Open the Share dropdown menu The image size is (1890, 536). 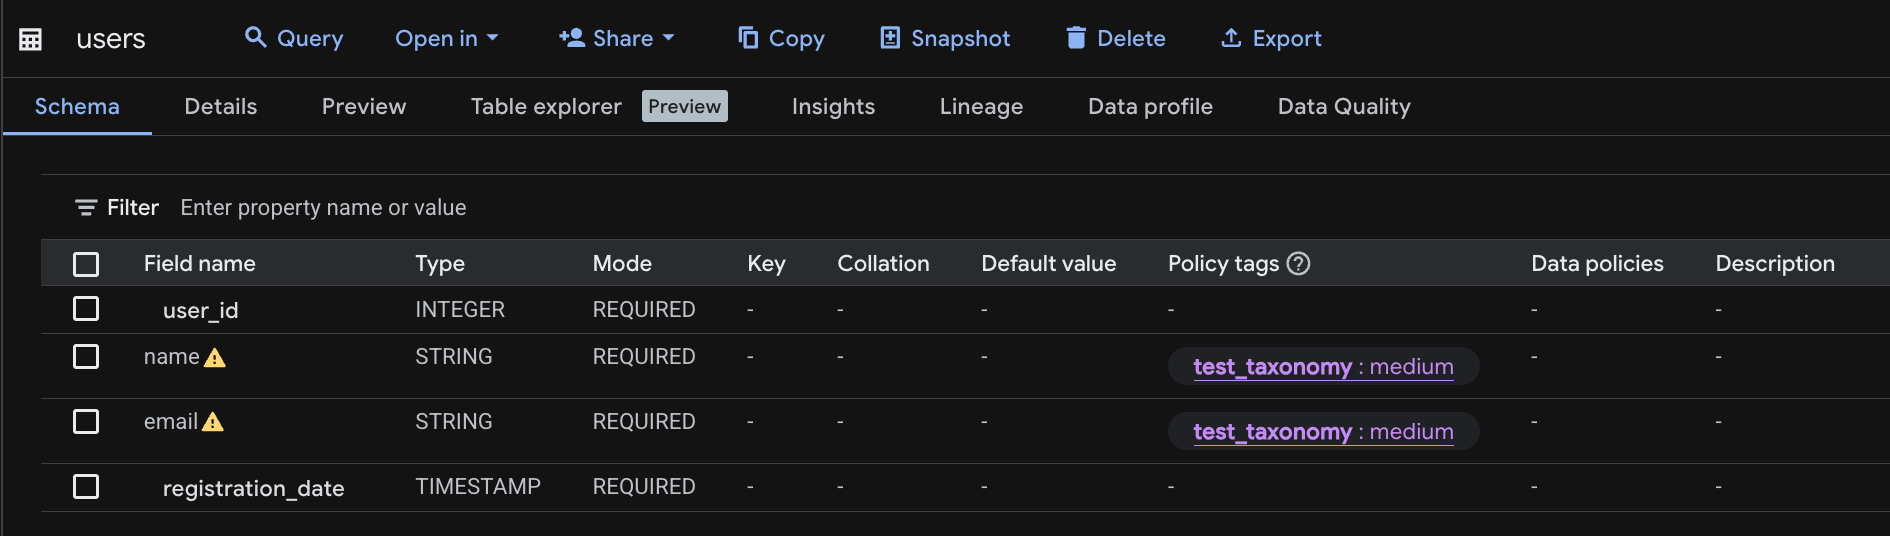pos(616,38)
